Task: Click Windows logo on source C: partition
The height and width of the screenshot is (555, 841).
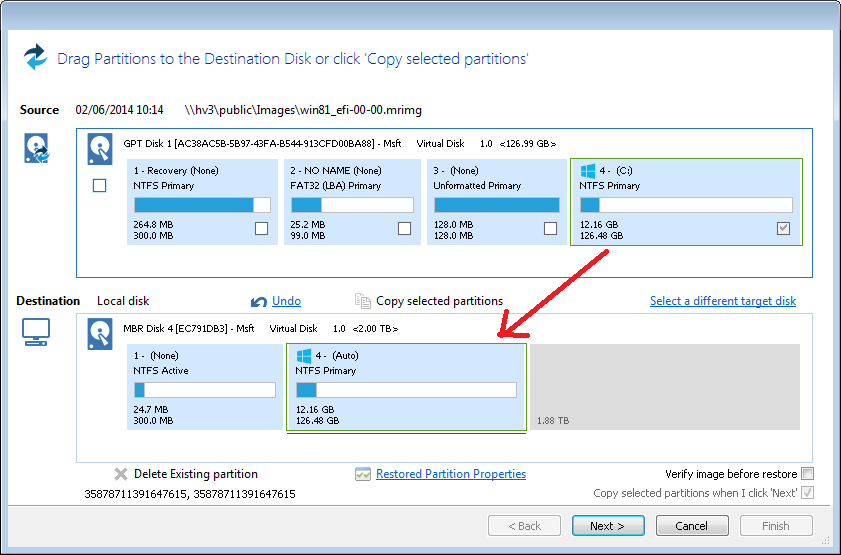Action: click(587, 170)
